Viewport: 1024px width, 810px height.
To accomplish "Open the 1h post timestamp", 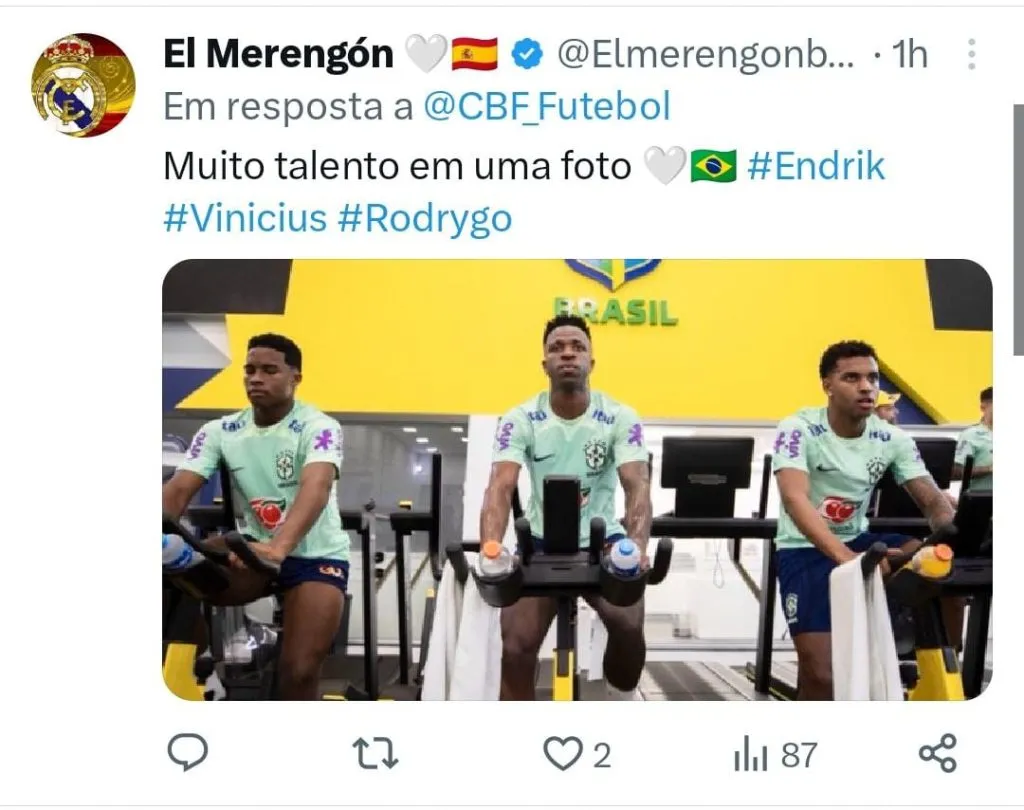I will (908, 54).
